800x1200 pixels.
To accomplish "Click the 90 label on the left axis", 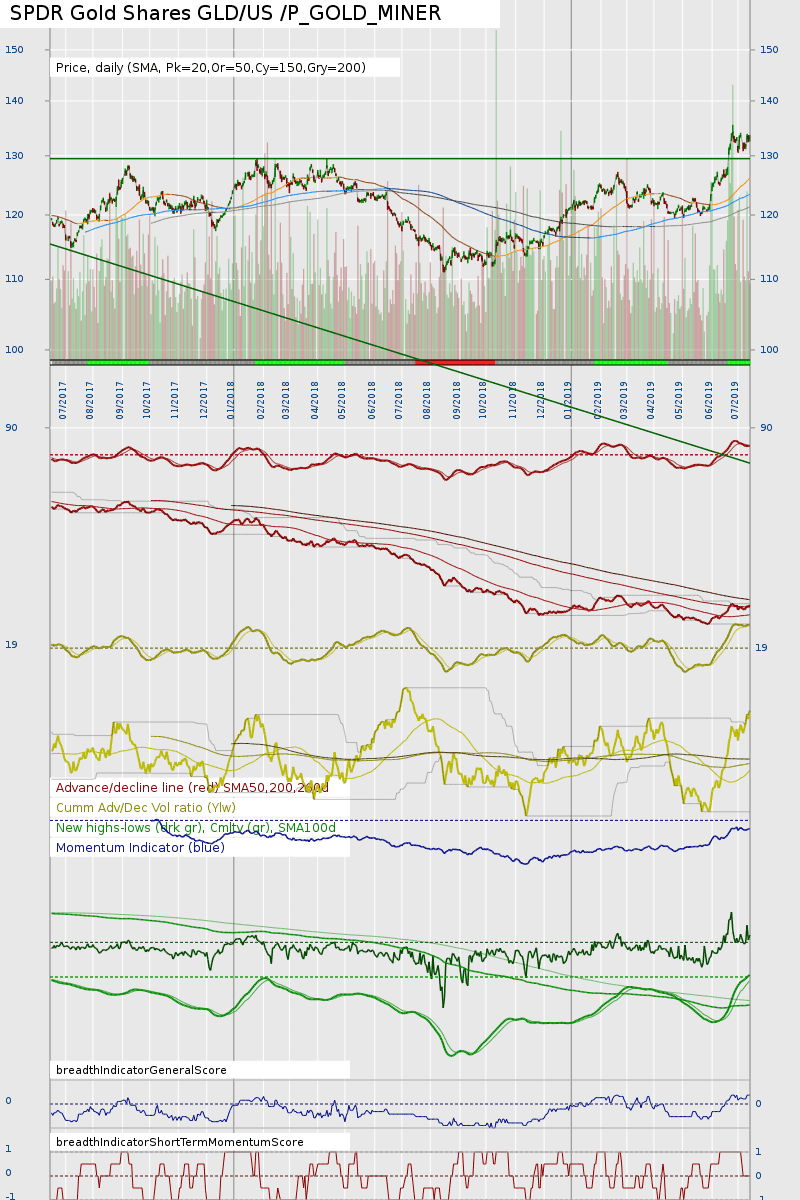I will point(11,428).
